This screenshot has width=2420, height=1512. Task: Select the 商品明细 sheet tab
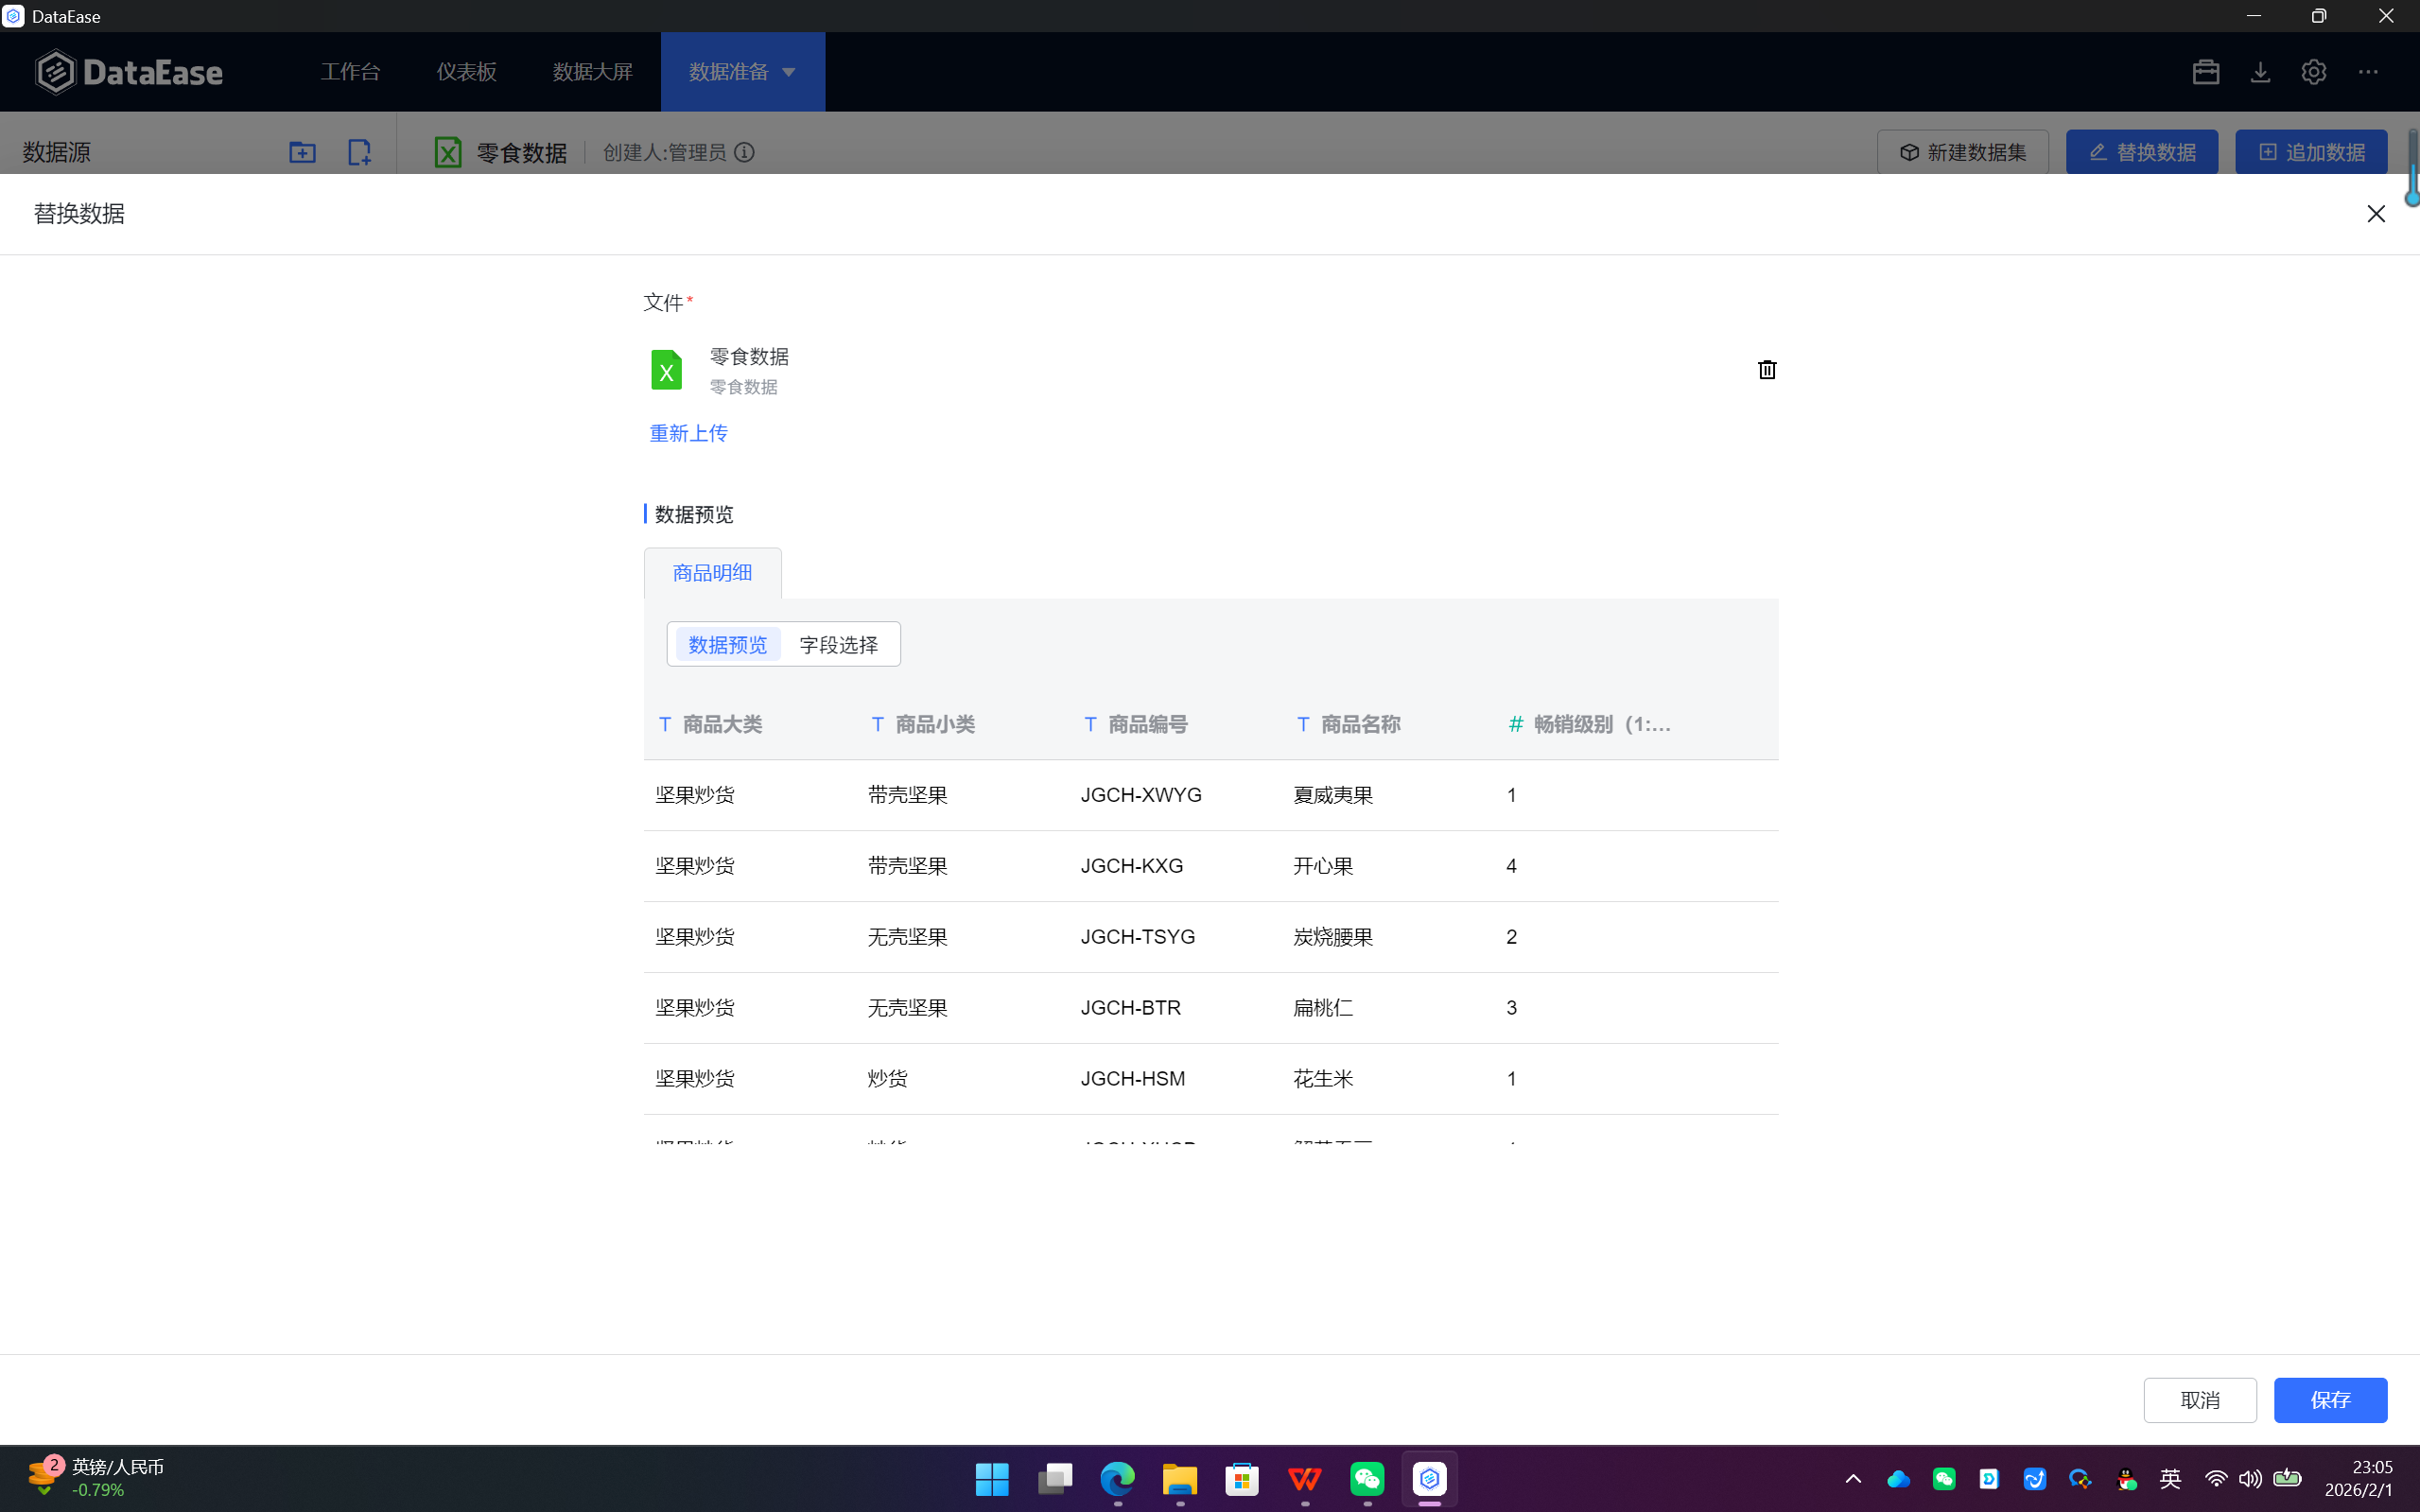(x=712, y=573)
